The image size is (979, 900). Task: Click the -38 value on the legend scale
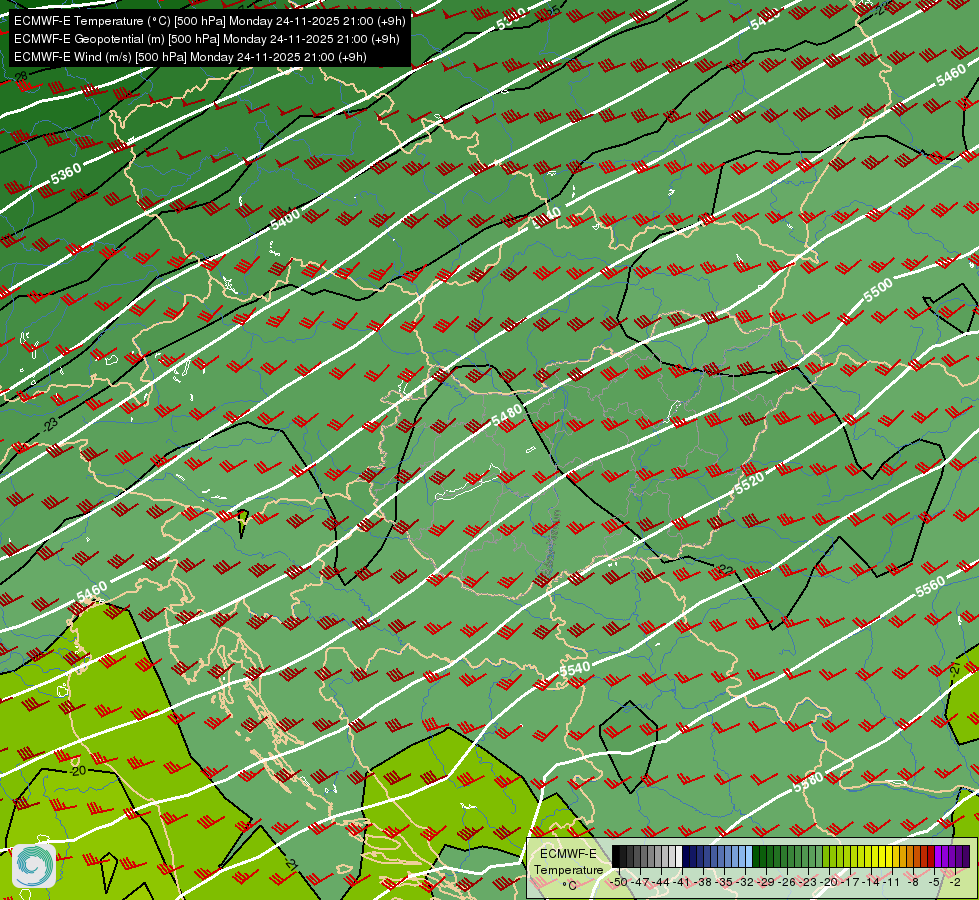[702, 883]
